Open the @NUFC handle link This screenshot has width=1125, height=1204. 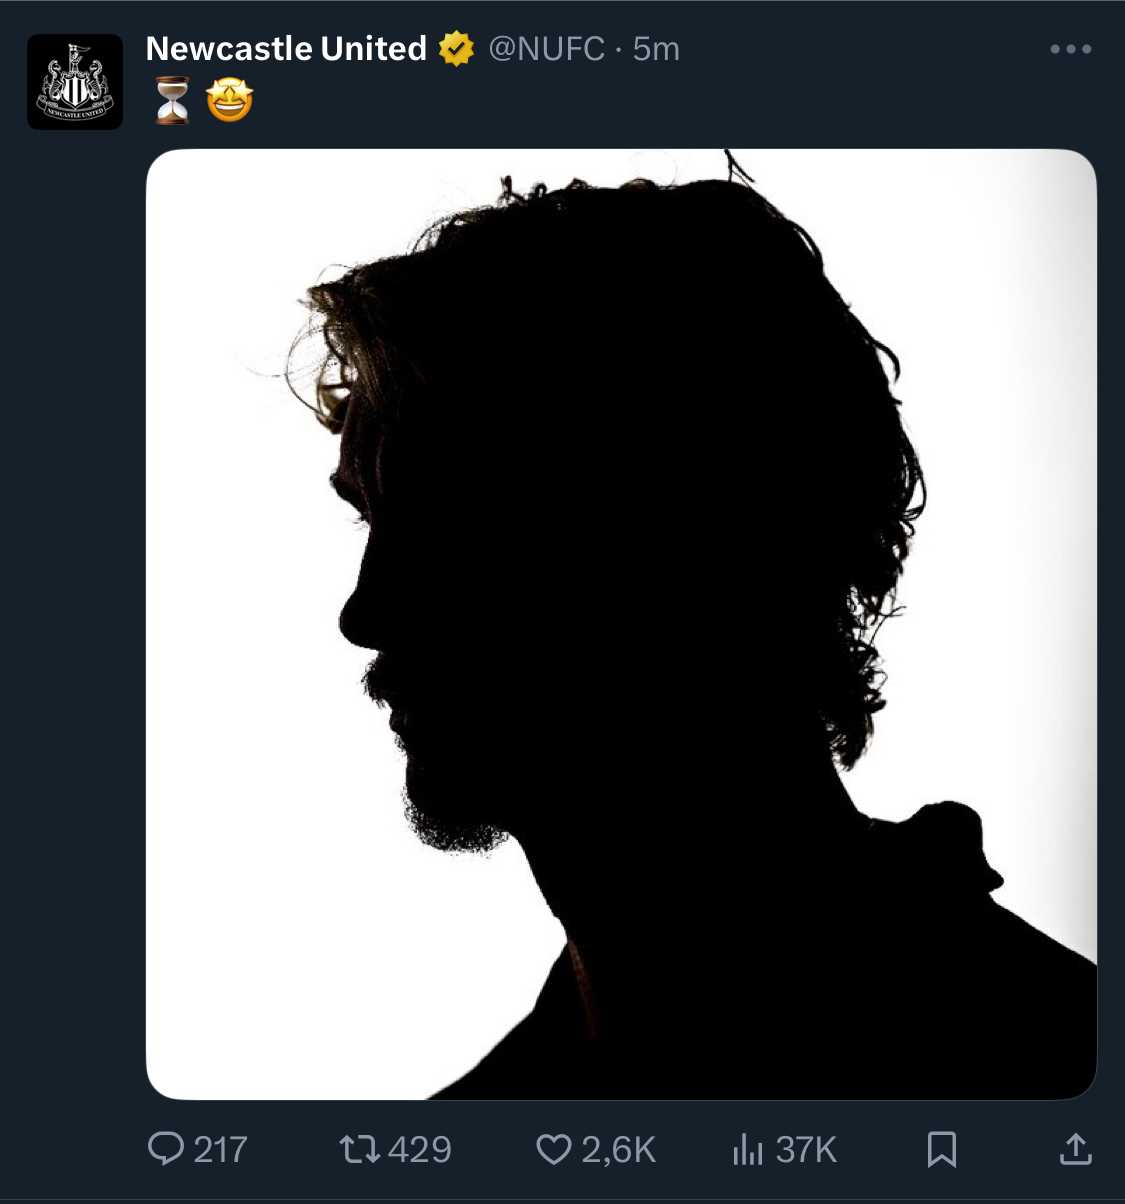coord(546,49)
